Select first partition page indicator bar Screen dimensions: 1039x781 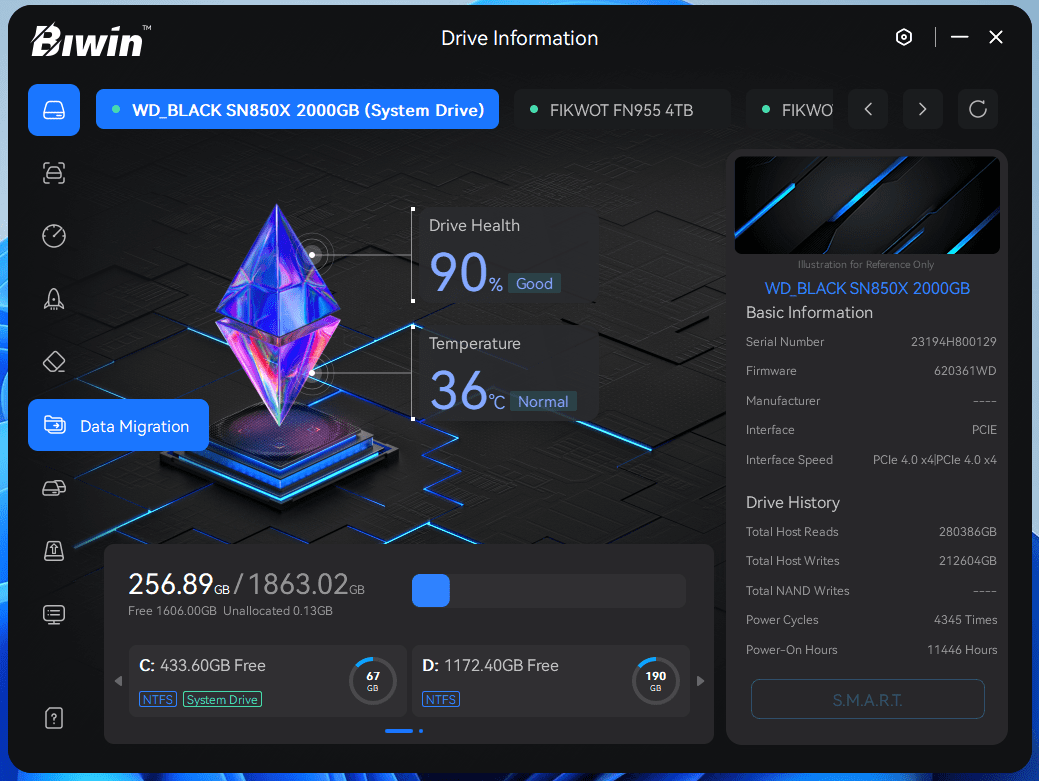tap(399, 731)
